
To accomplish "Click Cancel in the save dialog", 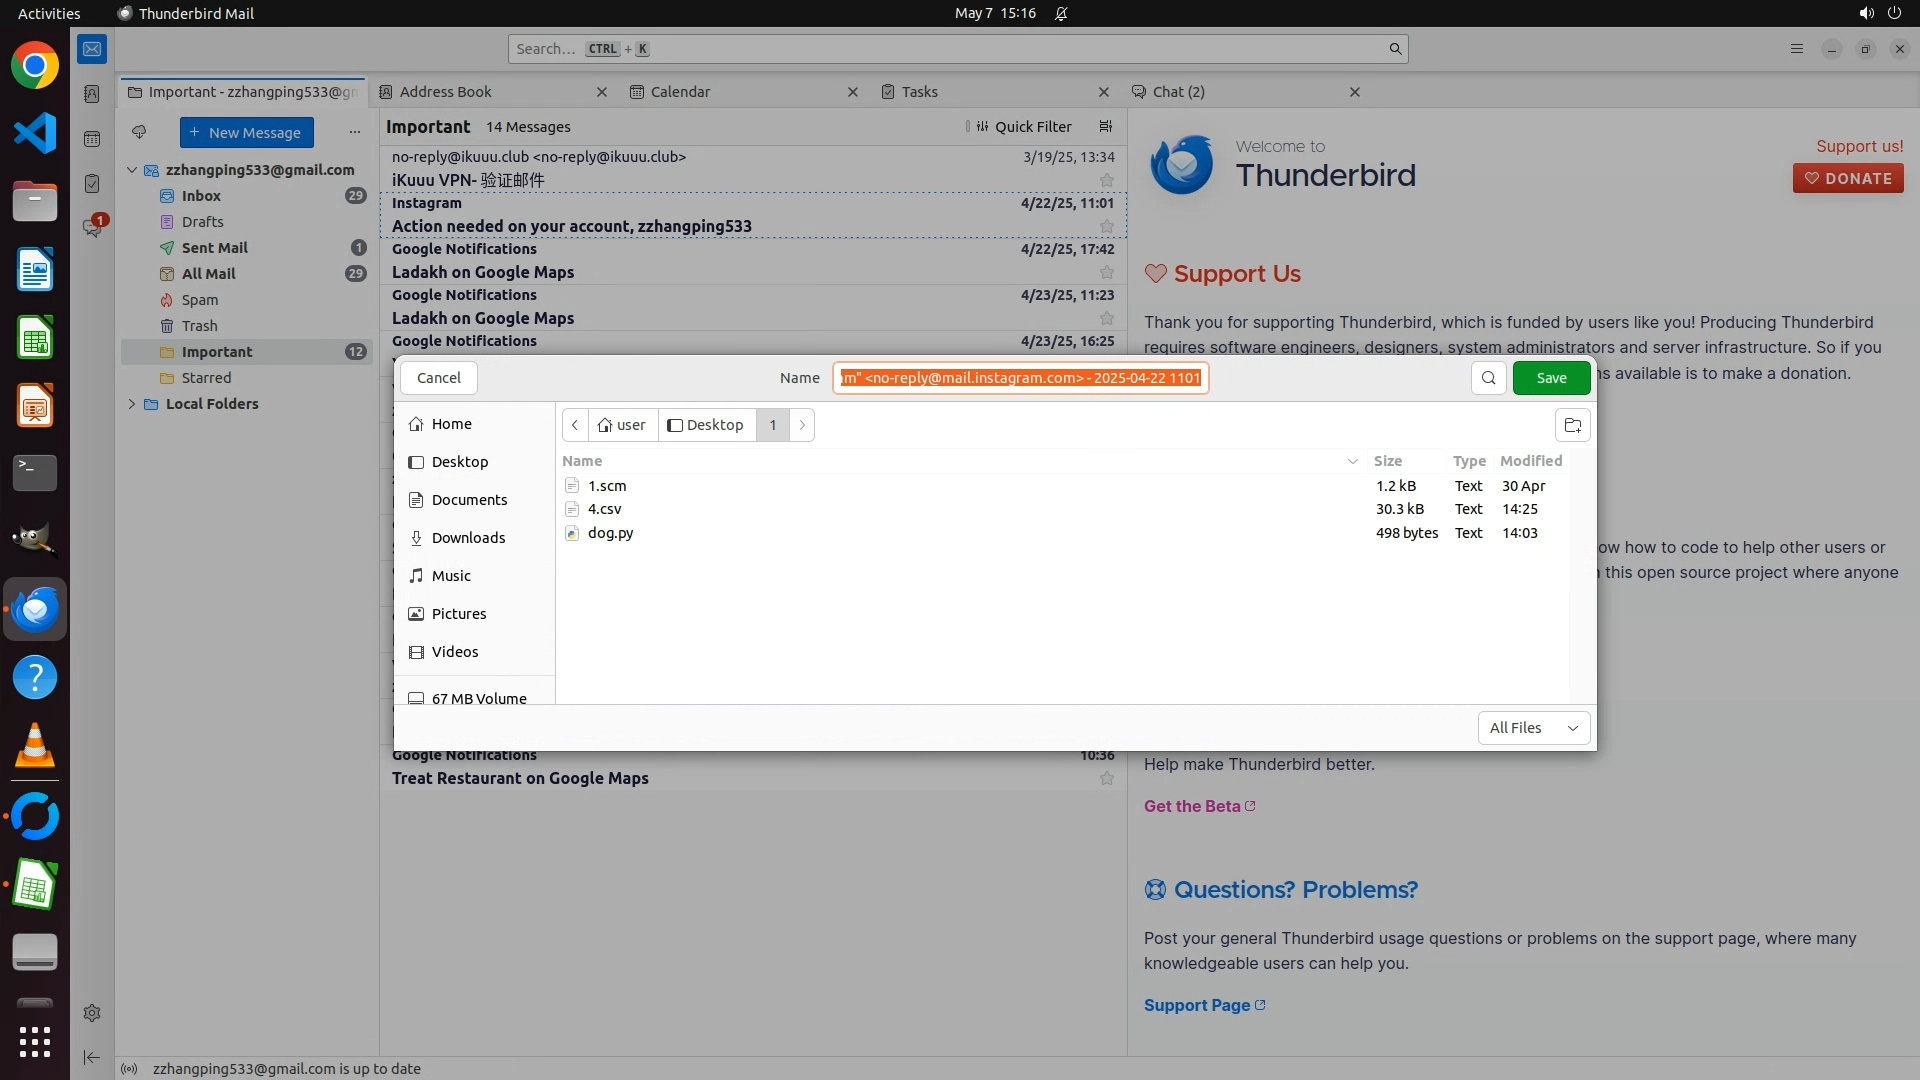I will 438,378.
